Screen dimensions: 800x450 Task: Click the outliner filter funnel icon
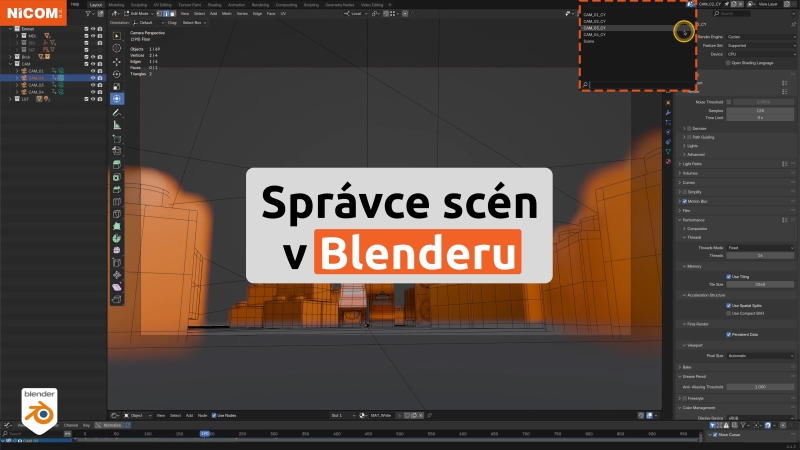(x=88, y=14)
